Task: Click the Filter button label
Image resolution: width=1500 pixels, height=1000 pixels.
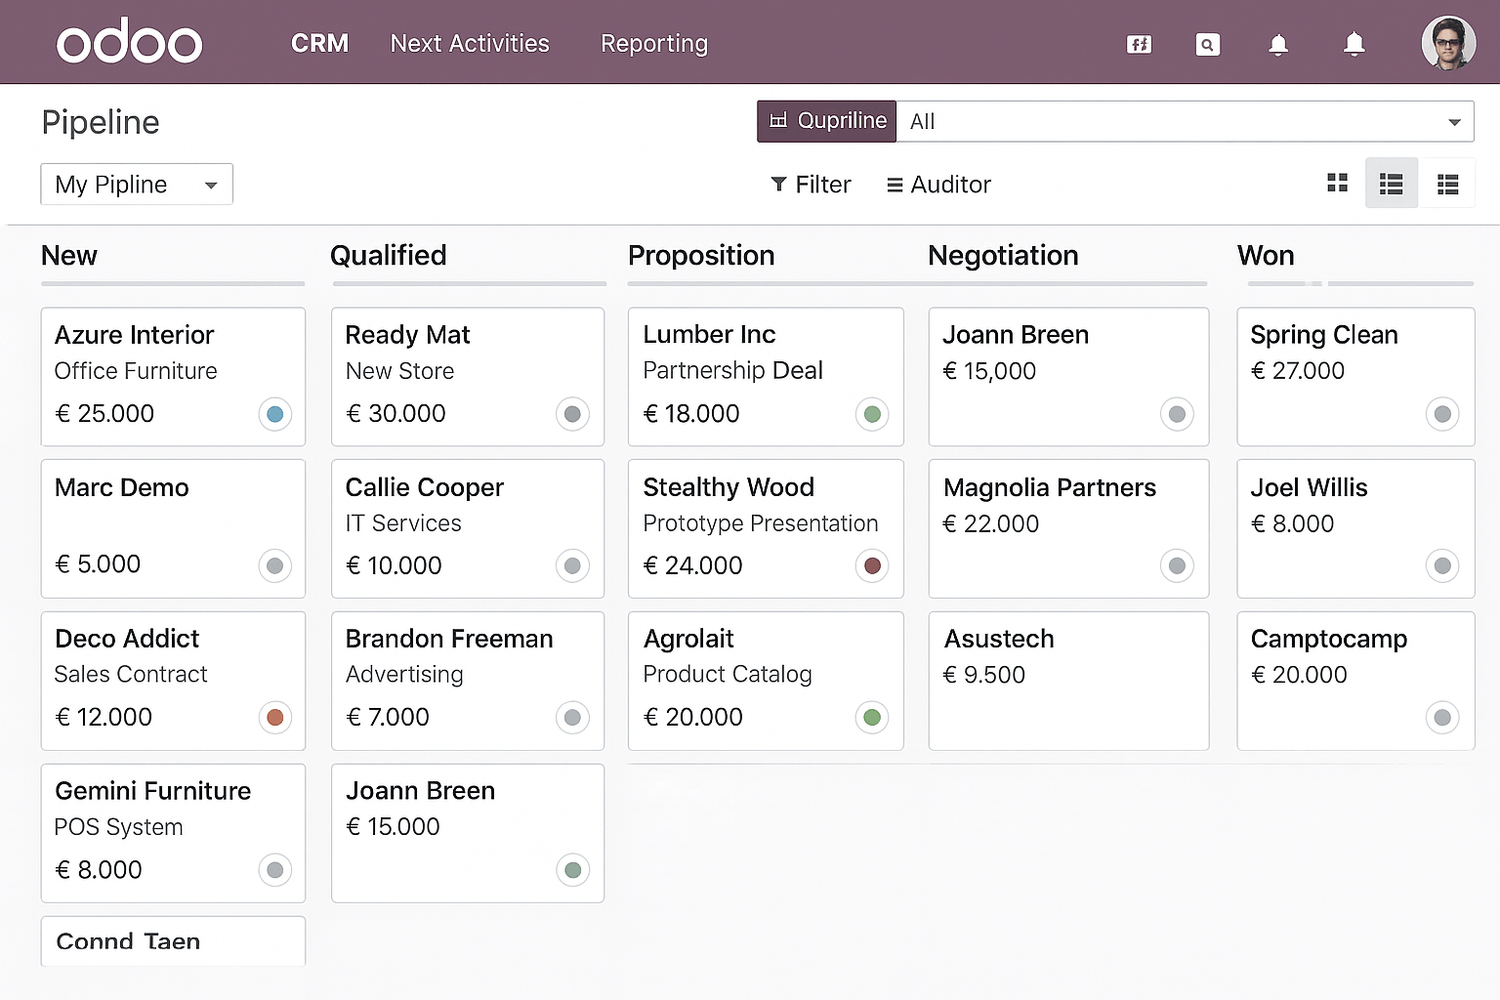Action: tap(823, 184)
